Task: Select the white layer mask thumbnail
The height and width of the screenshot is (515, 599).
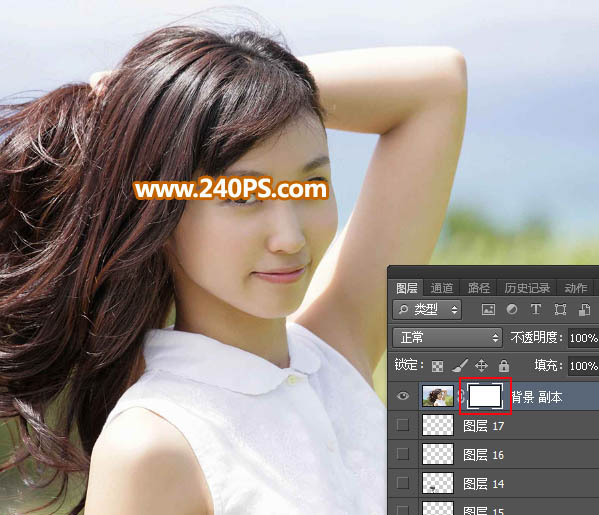Action: coord(485,396)
